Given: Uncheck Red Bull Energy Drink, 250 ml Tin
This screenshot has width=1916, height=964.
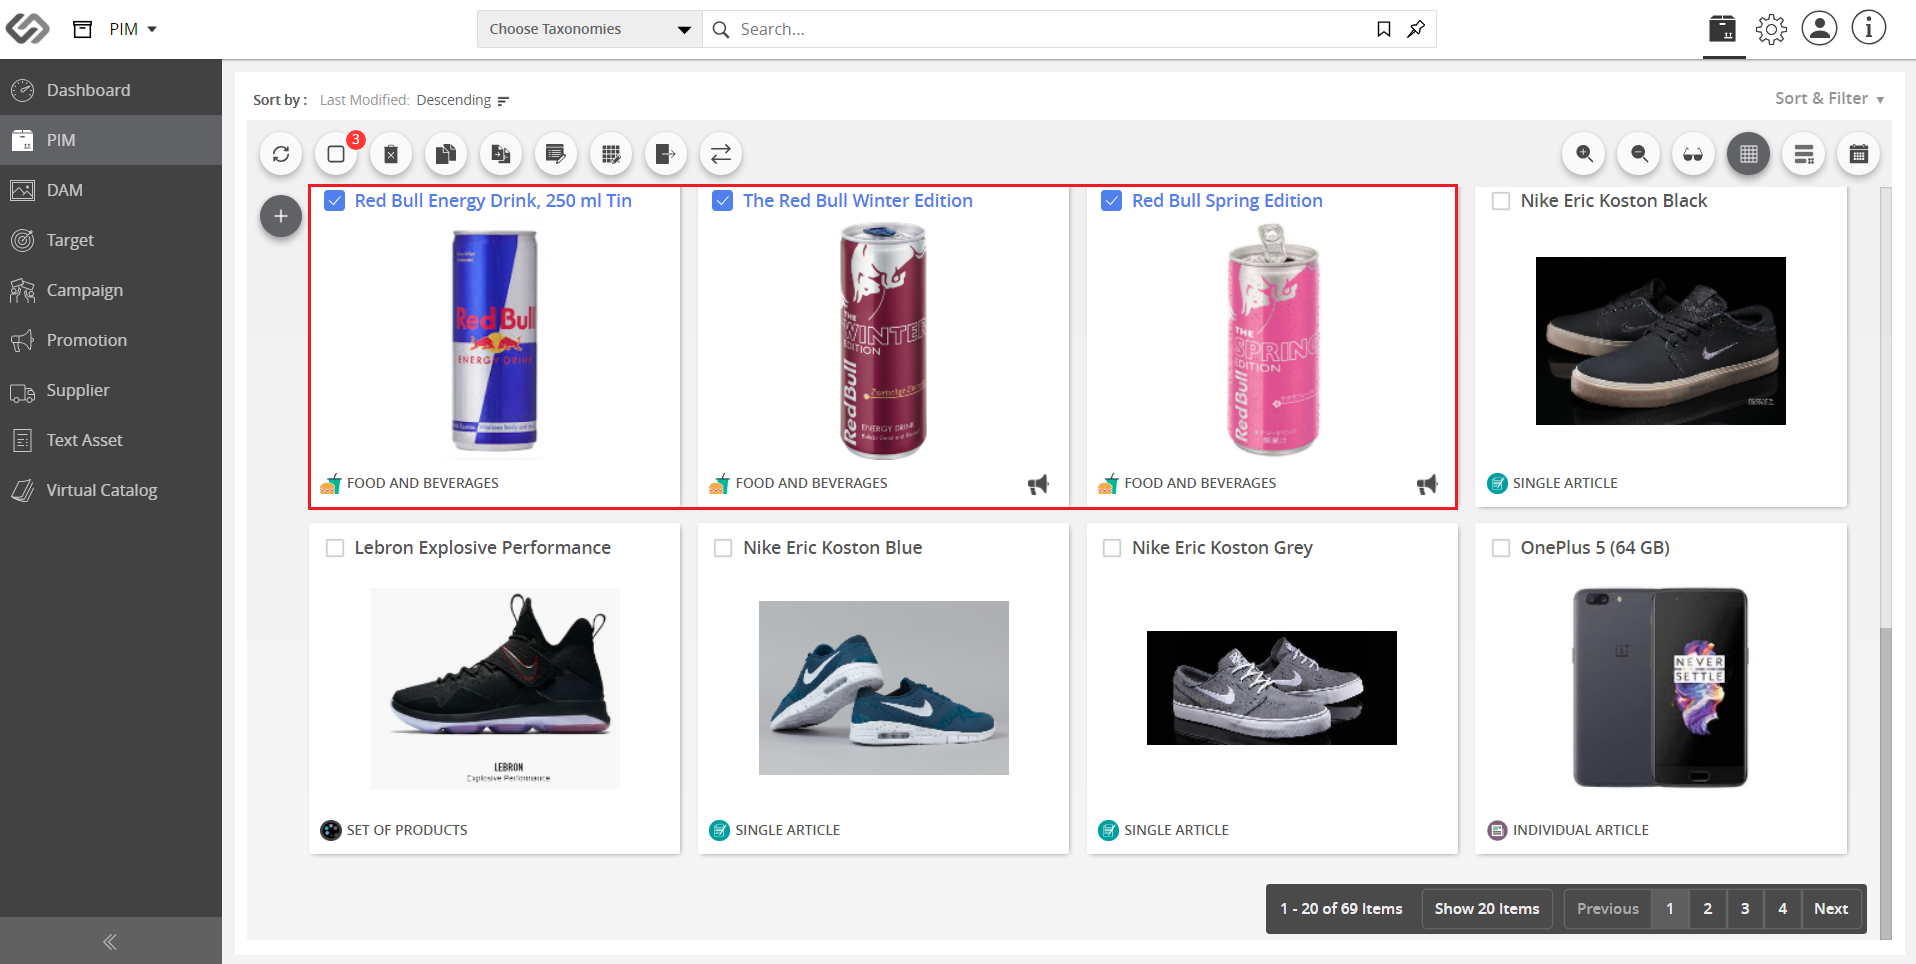Looking at the screenshot, I should pyautogui.click(x=335, y=201).
